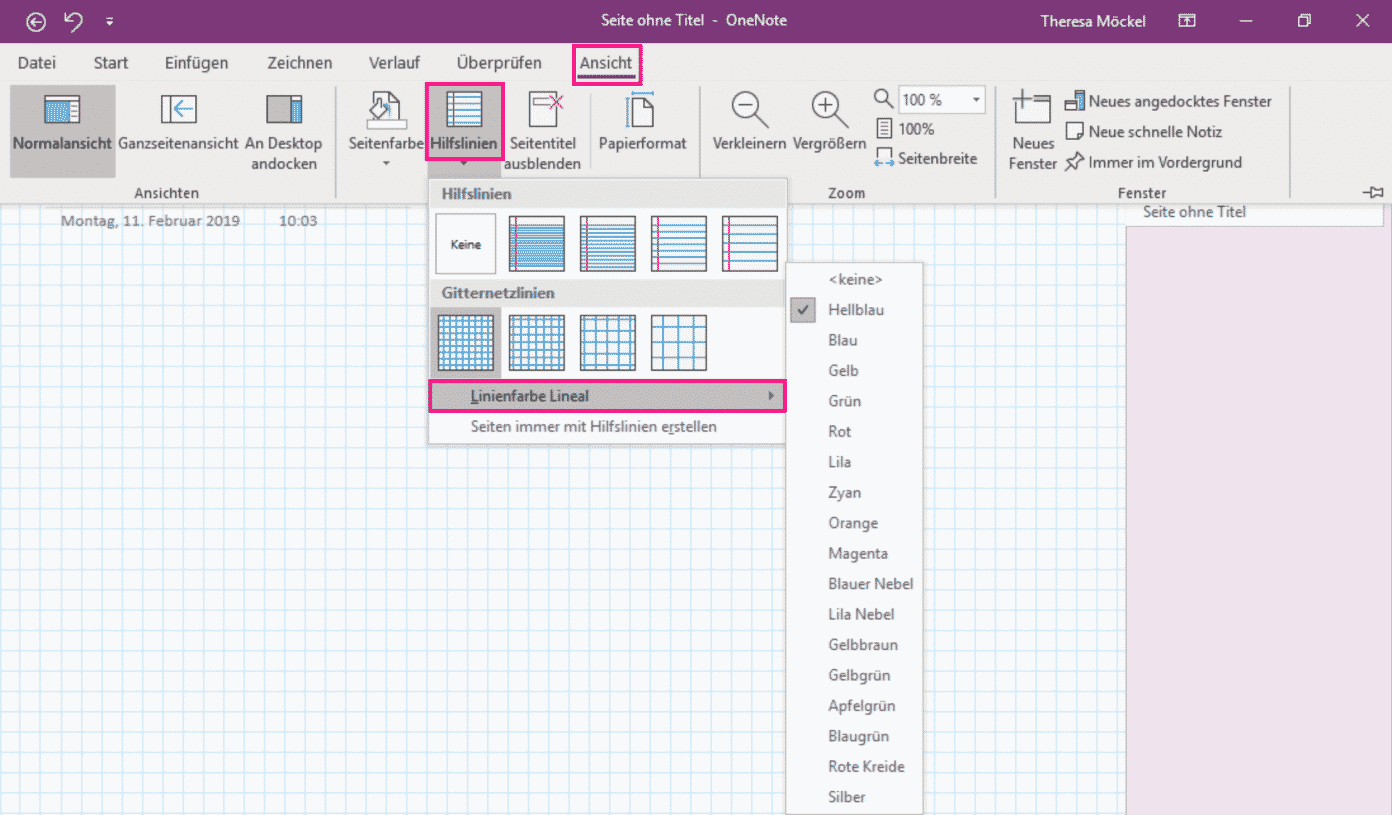
Task: Click the Verkleinern magnifier icon
Action: (x=747, y=110)
